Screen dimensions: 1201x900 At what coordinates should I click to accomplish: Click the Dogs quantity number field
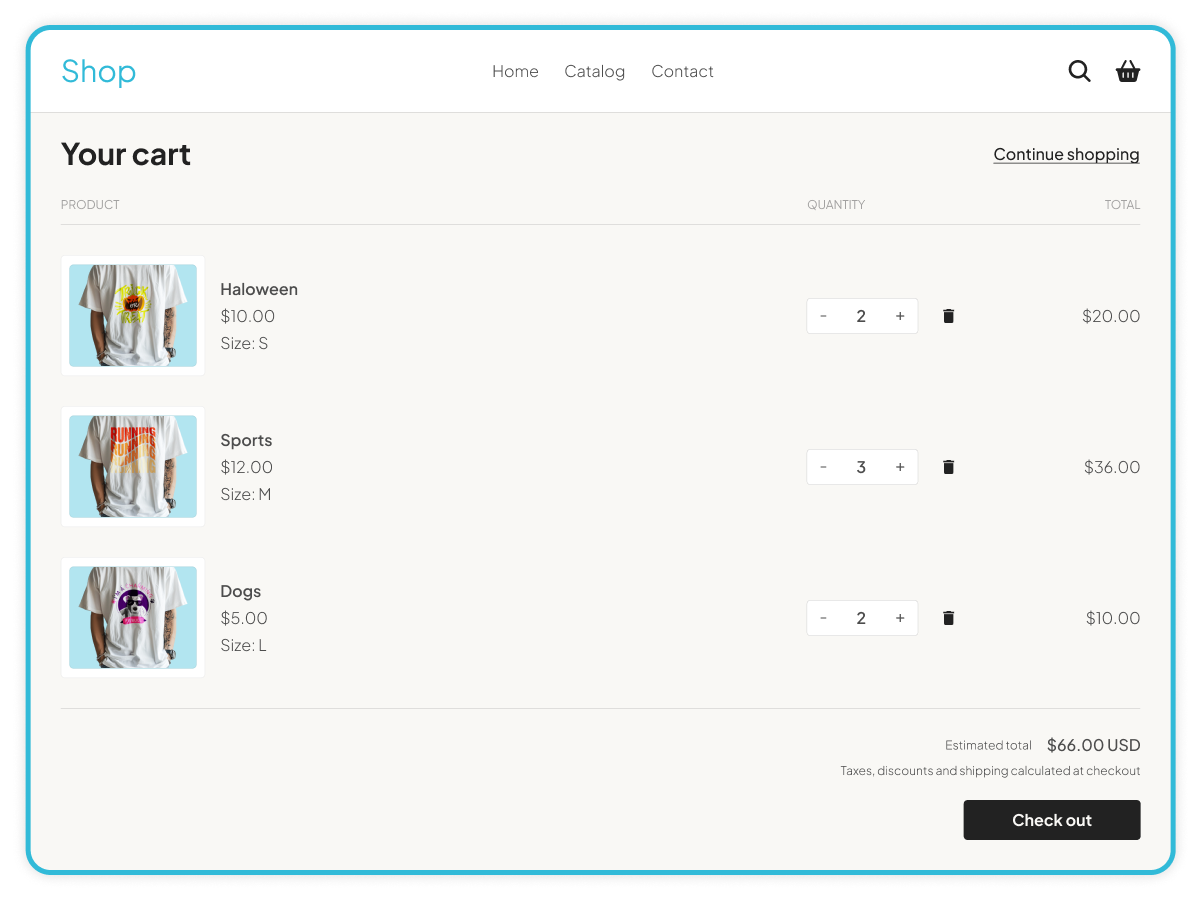861,618
